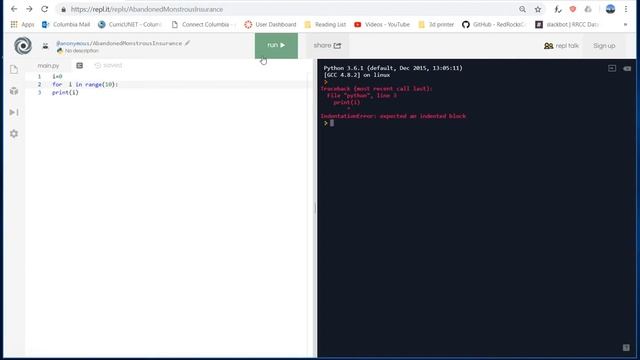Click the No description text
The width and height of the screenshot is (640, 360).
click(x=82, y=51)
